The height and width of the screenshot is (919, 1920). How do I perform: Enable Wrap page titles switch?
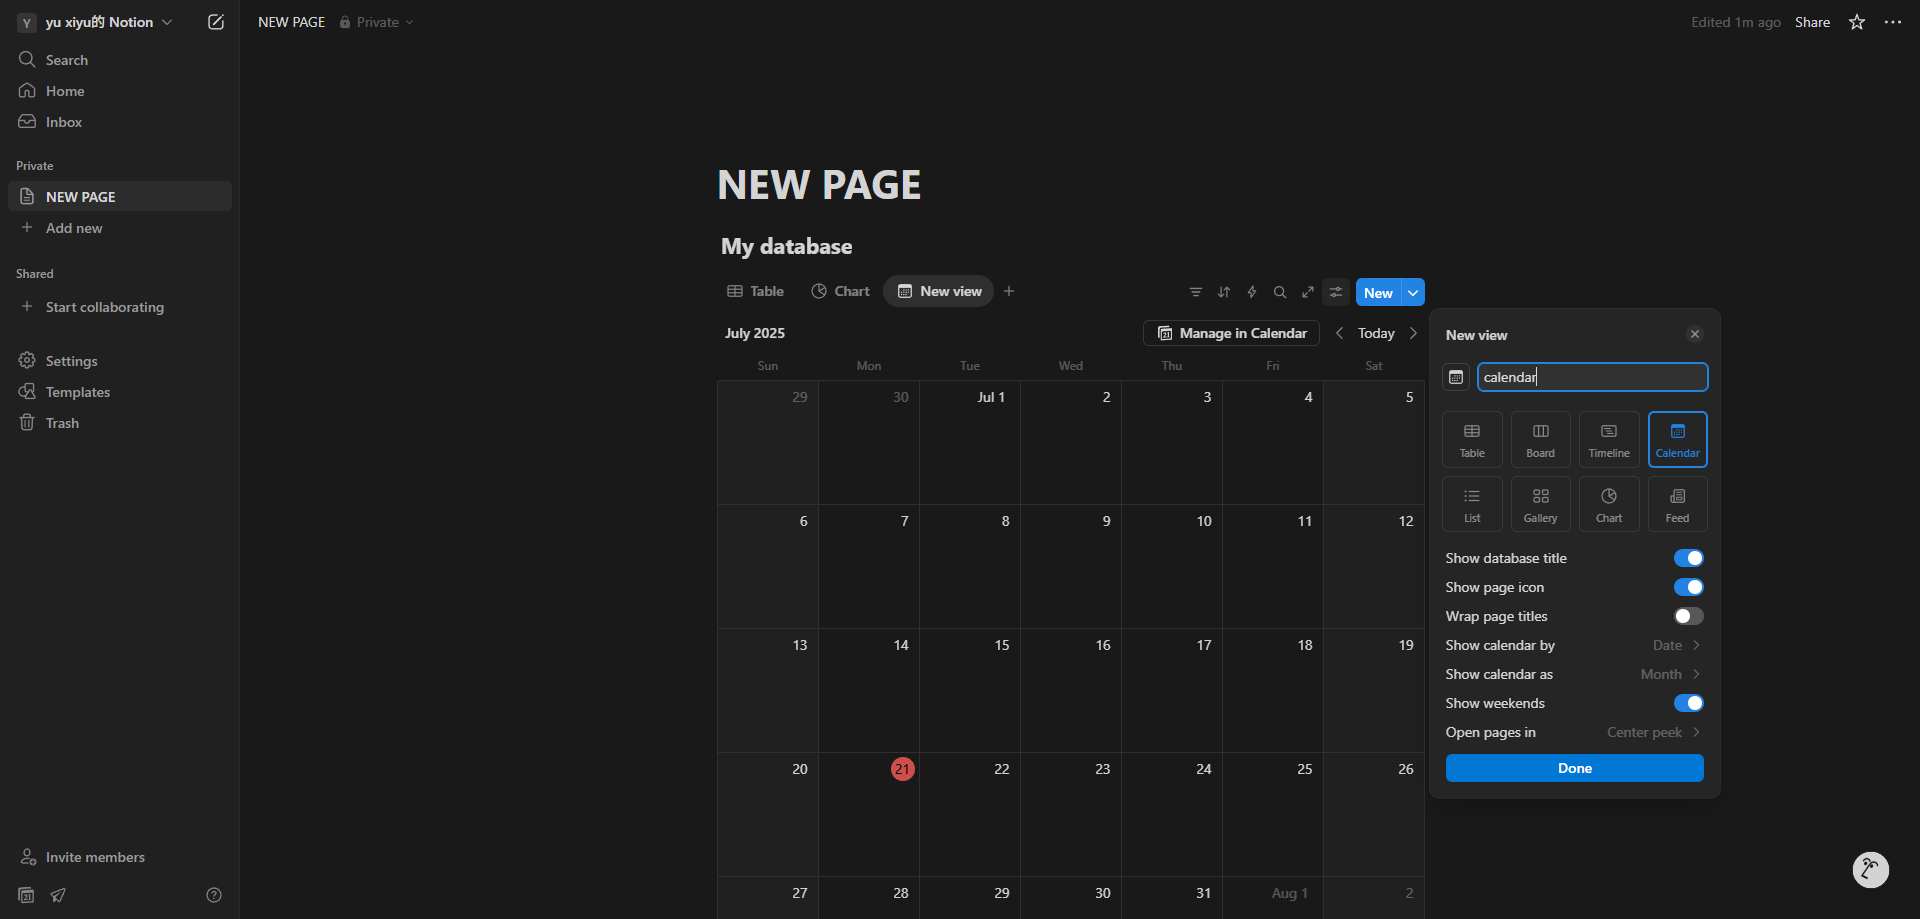(x=1688, y=616)
